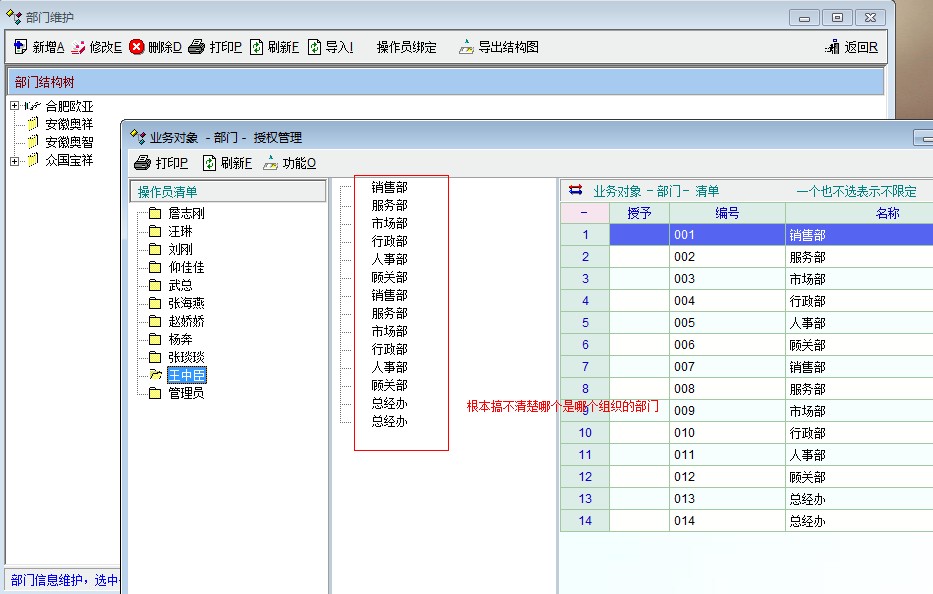Click the 修改E edit icon
Screen dimensions: 933x594
click(78, 47)
